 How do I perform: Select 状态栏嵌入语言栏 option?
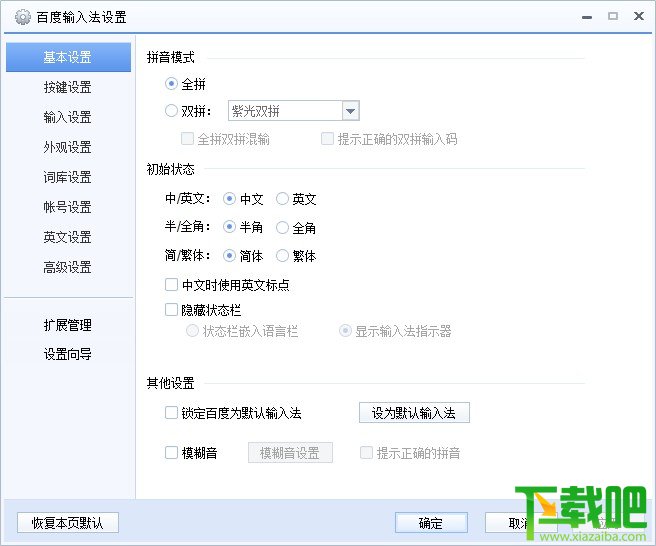pos(192,331)
